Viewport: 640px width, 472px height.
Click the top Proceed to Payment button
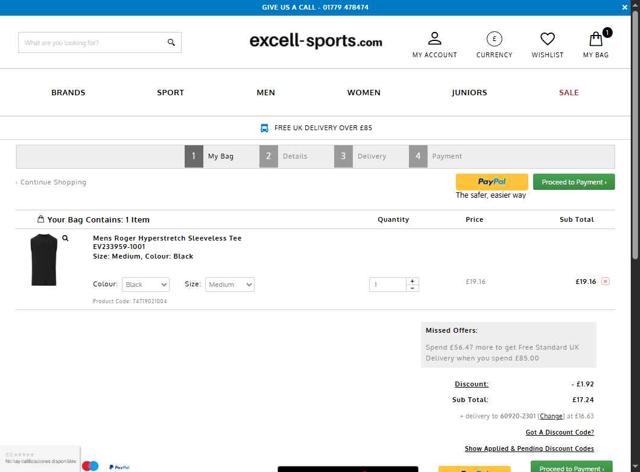pyautogui.click(x=574, y=182)
